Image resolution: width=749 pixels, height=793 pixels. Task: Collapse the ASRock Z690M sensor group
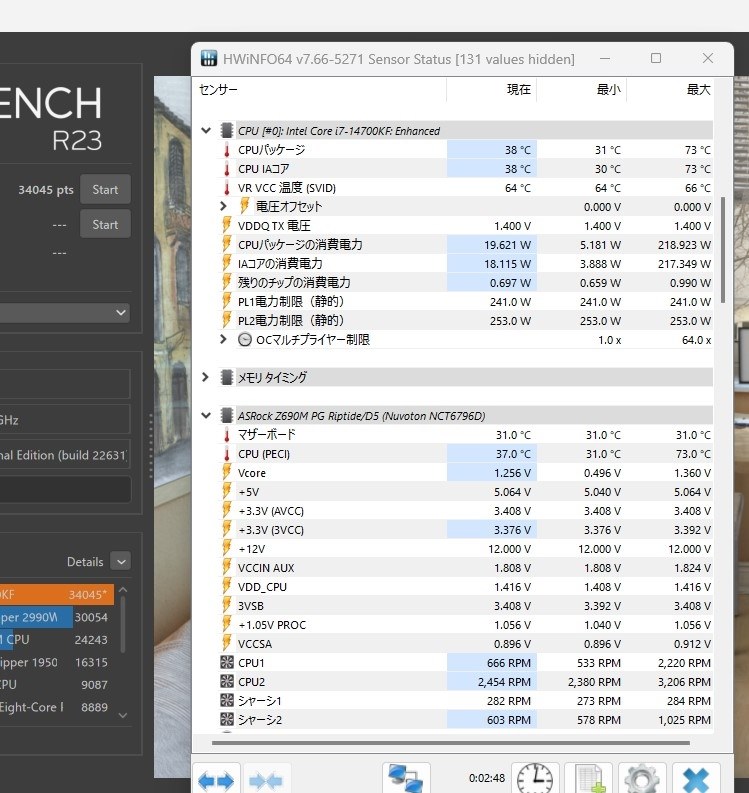[x=206, y=416]
